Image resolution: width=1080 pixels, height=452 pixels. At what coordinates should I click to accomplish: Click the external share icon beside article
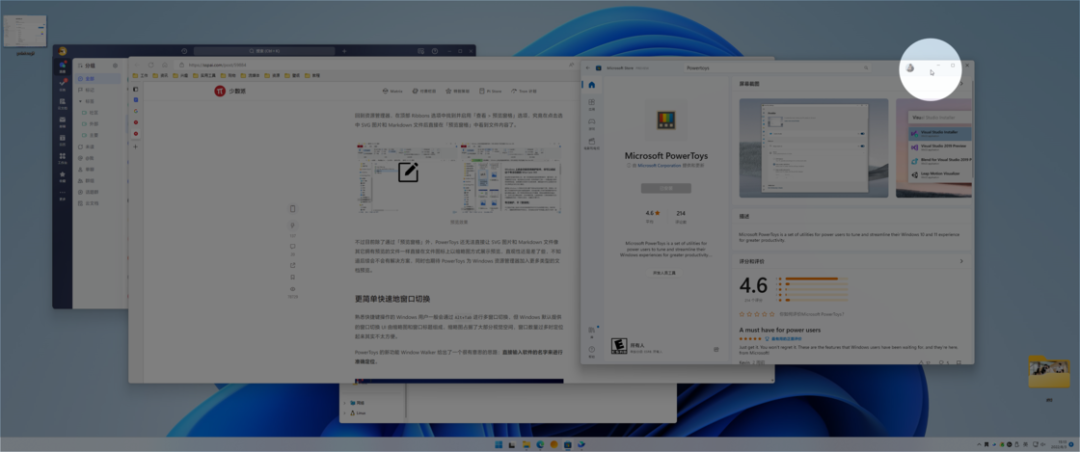(x=293, y=265)
